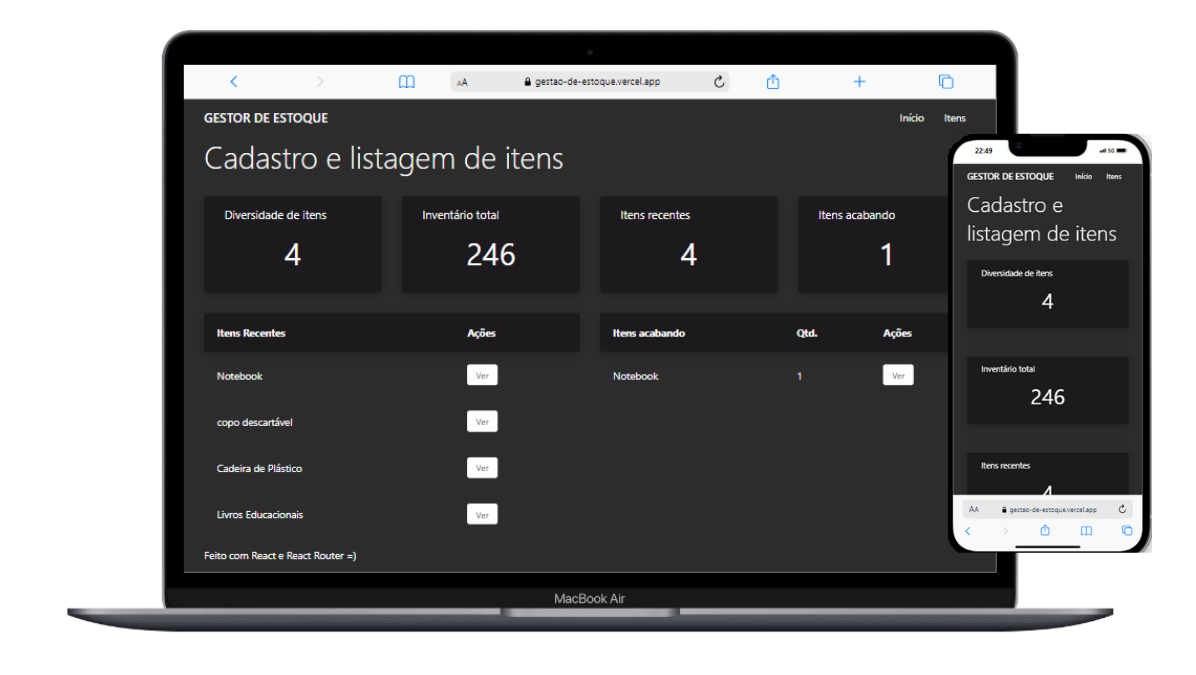The image size is (1196, 675).
Task: Click share icon in laptop browser toolbar
Action: point(773,82)
